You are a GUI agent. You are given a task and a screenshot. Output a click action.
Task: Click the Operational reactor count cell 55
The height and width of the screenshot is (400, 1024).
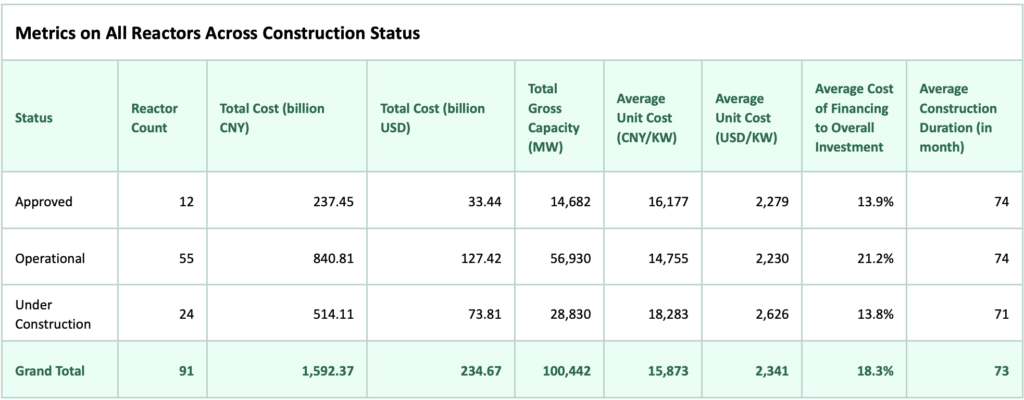[184, 258]
